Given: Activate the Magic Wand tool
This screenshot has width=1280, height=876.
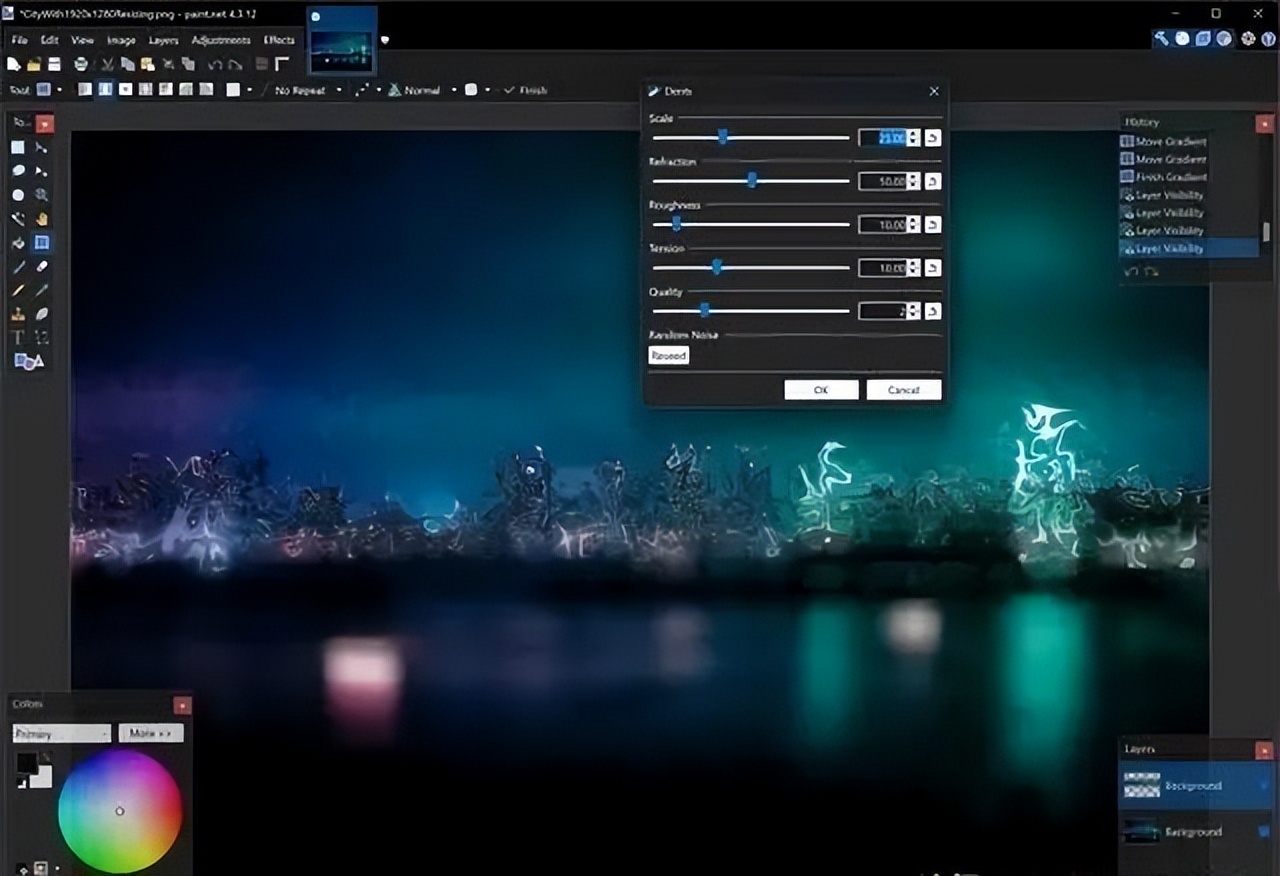Looking at the screenshot, I should click(x=18, y=219).
